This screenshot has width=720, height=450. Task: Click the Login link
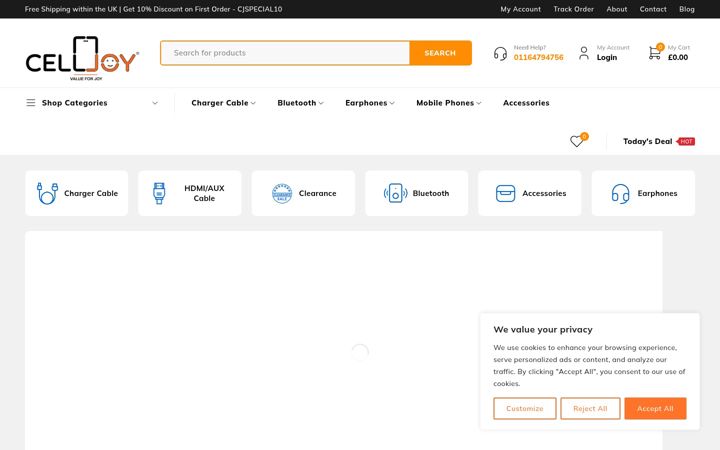point(607,57)
